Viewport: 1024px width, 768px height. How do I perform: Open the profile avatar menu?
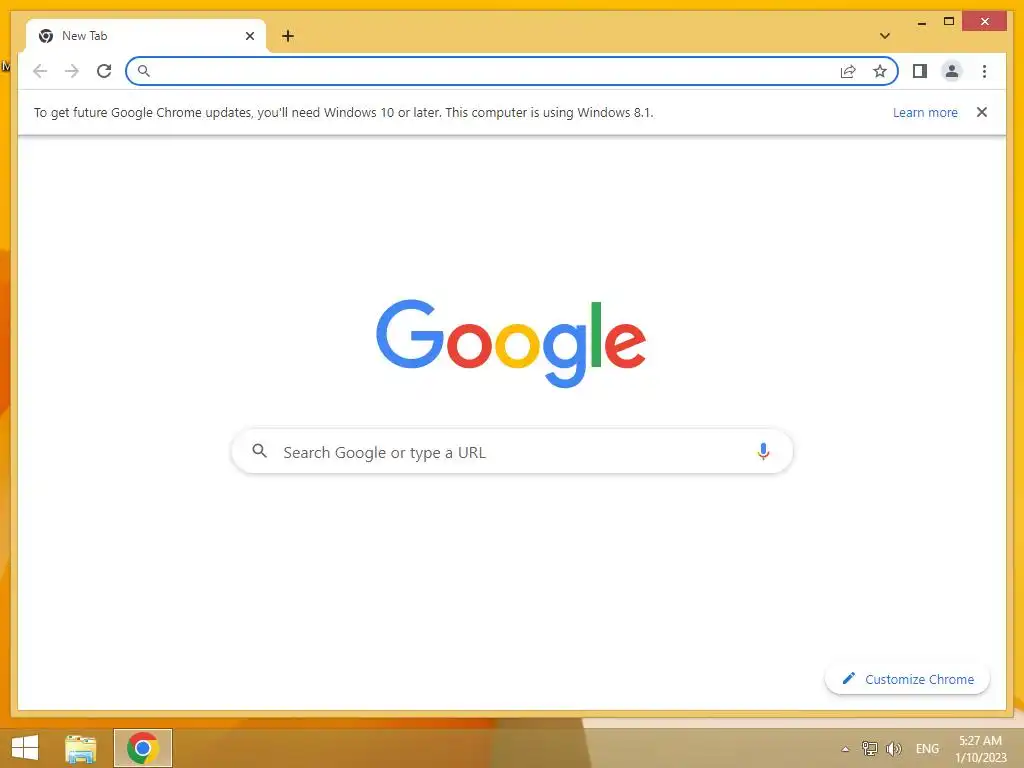952,71
